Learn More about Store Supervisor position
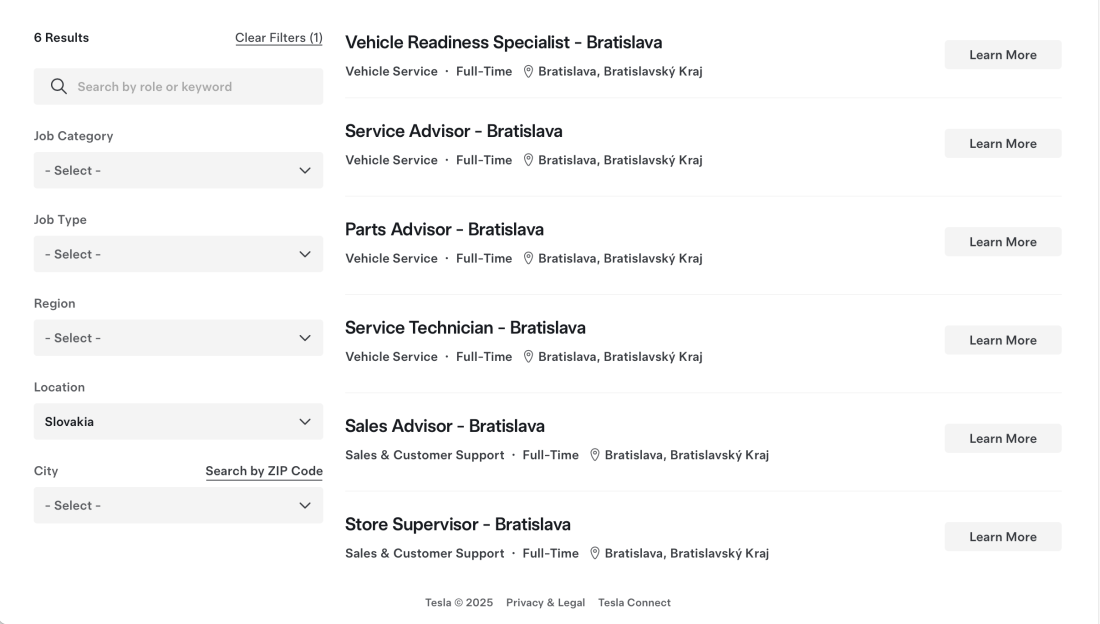Image resolution: width=1100 pixels, height=624 pixels. click(1002, 536)
